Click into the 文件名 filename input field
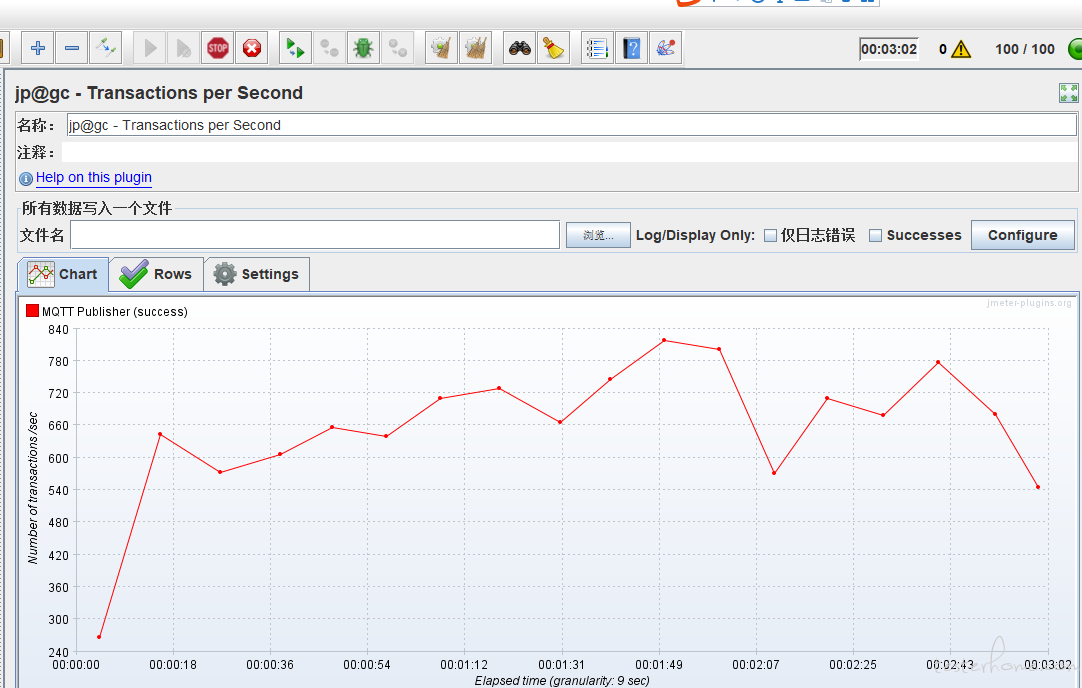 point(314,235)
